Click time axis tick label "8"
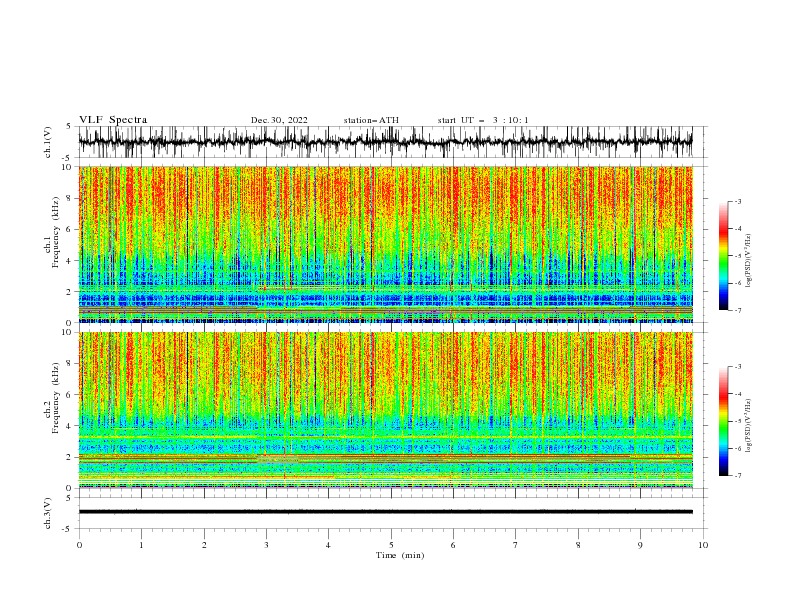This screenshot has height=612, width=792. coord(578,545)
